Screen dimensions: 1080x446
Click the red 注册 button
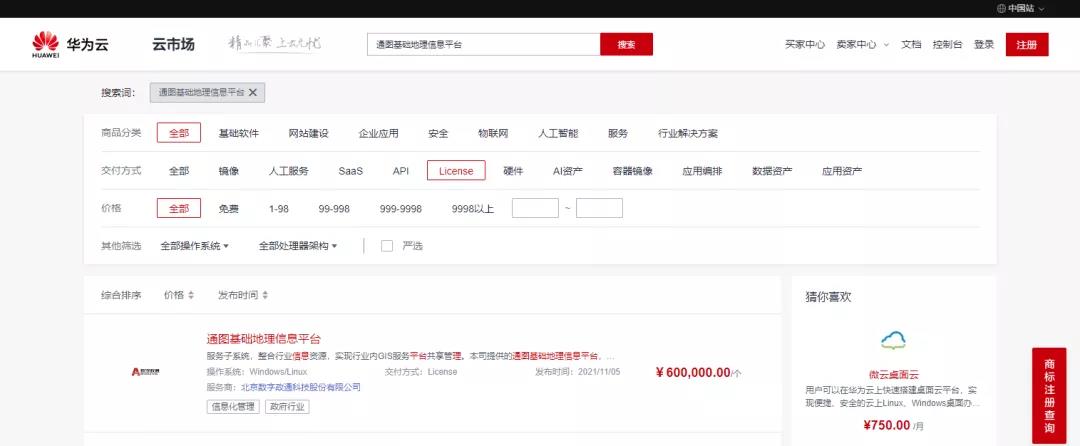(1027, 45)
